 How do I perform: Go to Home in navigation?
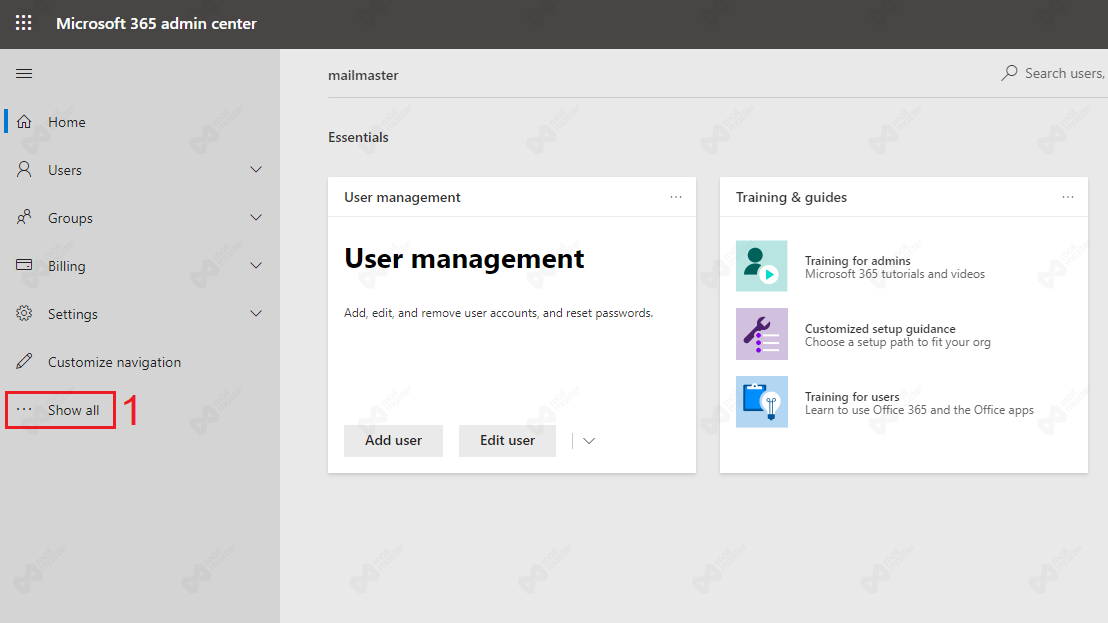point(66,122)
